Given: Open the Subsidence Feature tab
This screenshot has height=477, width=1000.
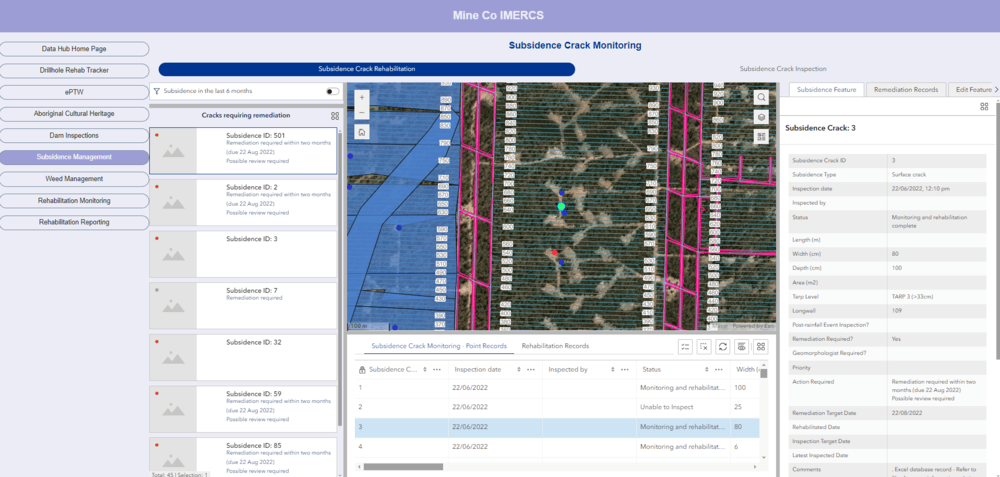Looking at the screenshot, I should click(x=827, y=90).
